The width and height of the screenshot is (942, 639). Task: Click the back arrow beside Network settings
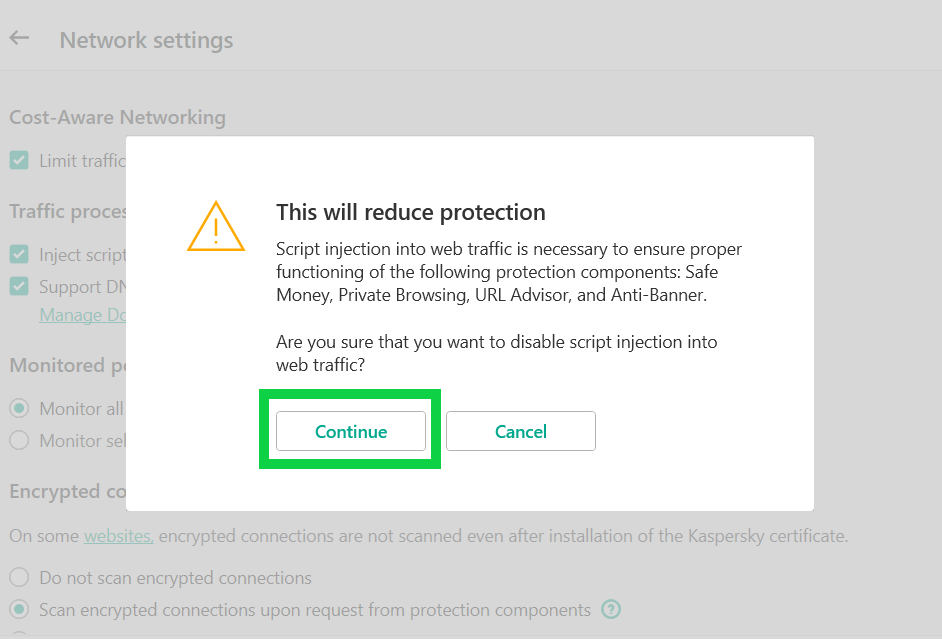(19, 39)
